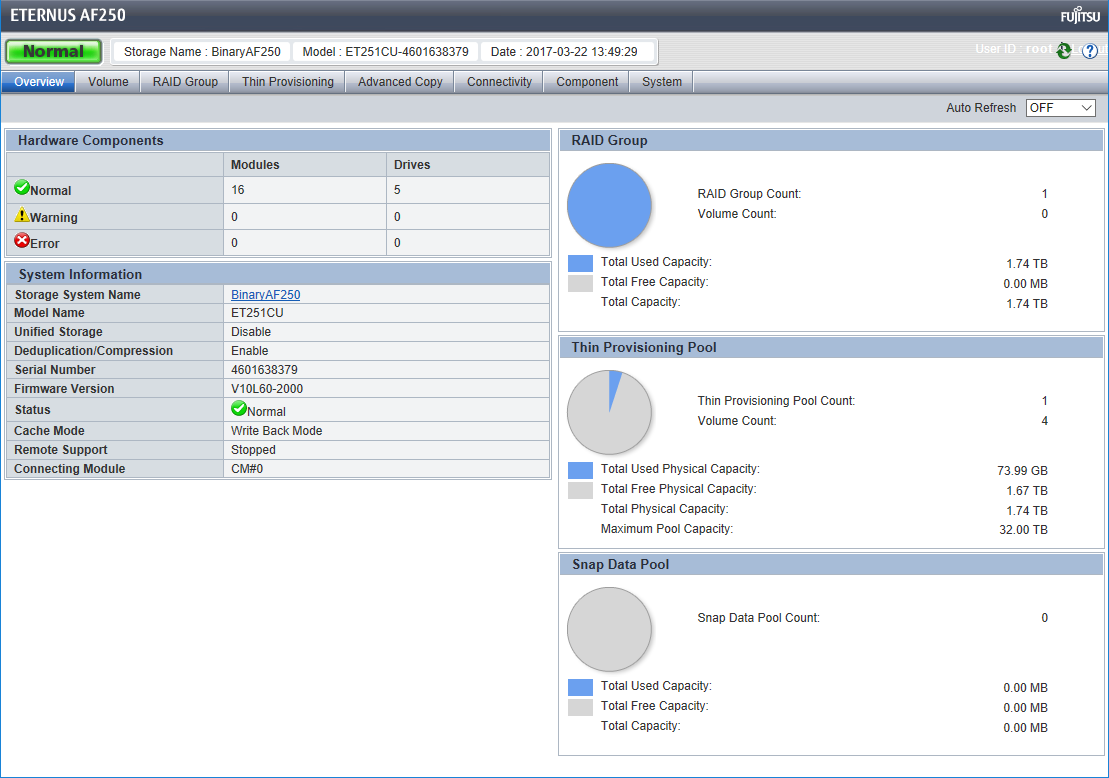Screen dimensions: 1109x778
Task: Click the System Information panel header
Action: click(278, 274)
